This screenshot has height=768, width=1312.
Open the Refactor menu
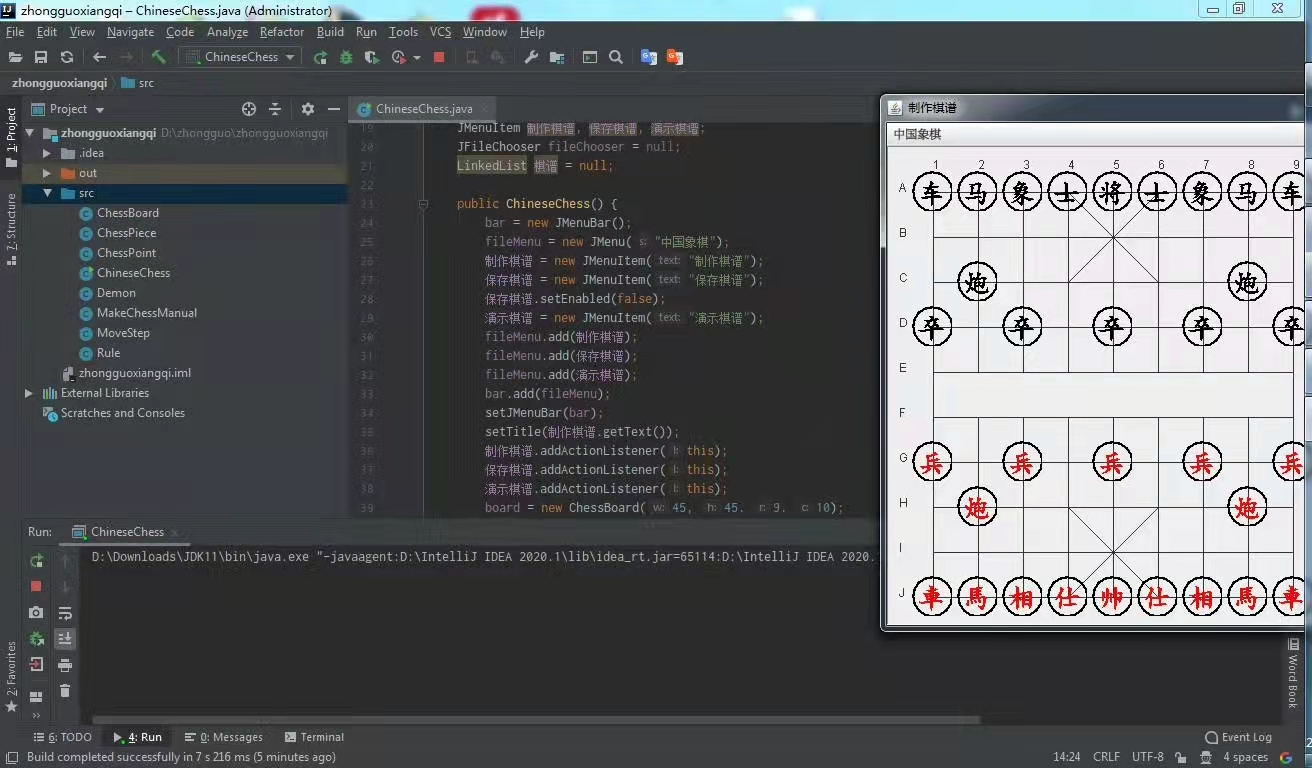pyautogui.click(x=282, y=32)
